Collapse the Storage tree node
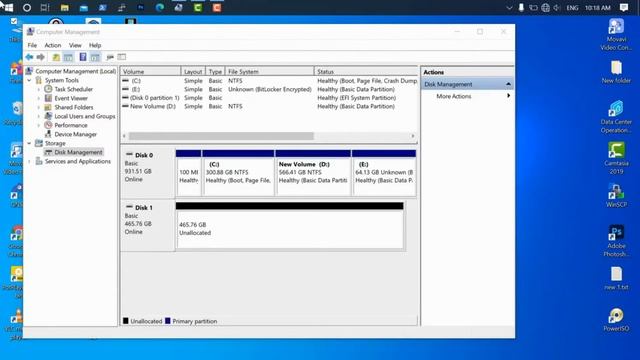The height and width of the screenshot is (360, 640). click(x=29, y=143)
